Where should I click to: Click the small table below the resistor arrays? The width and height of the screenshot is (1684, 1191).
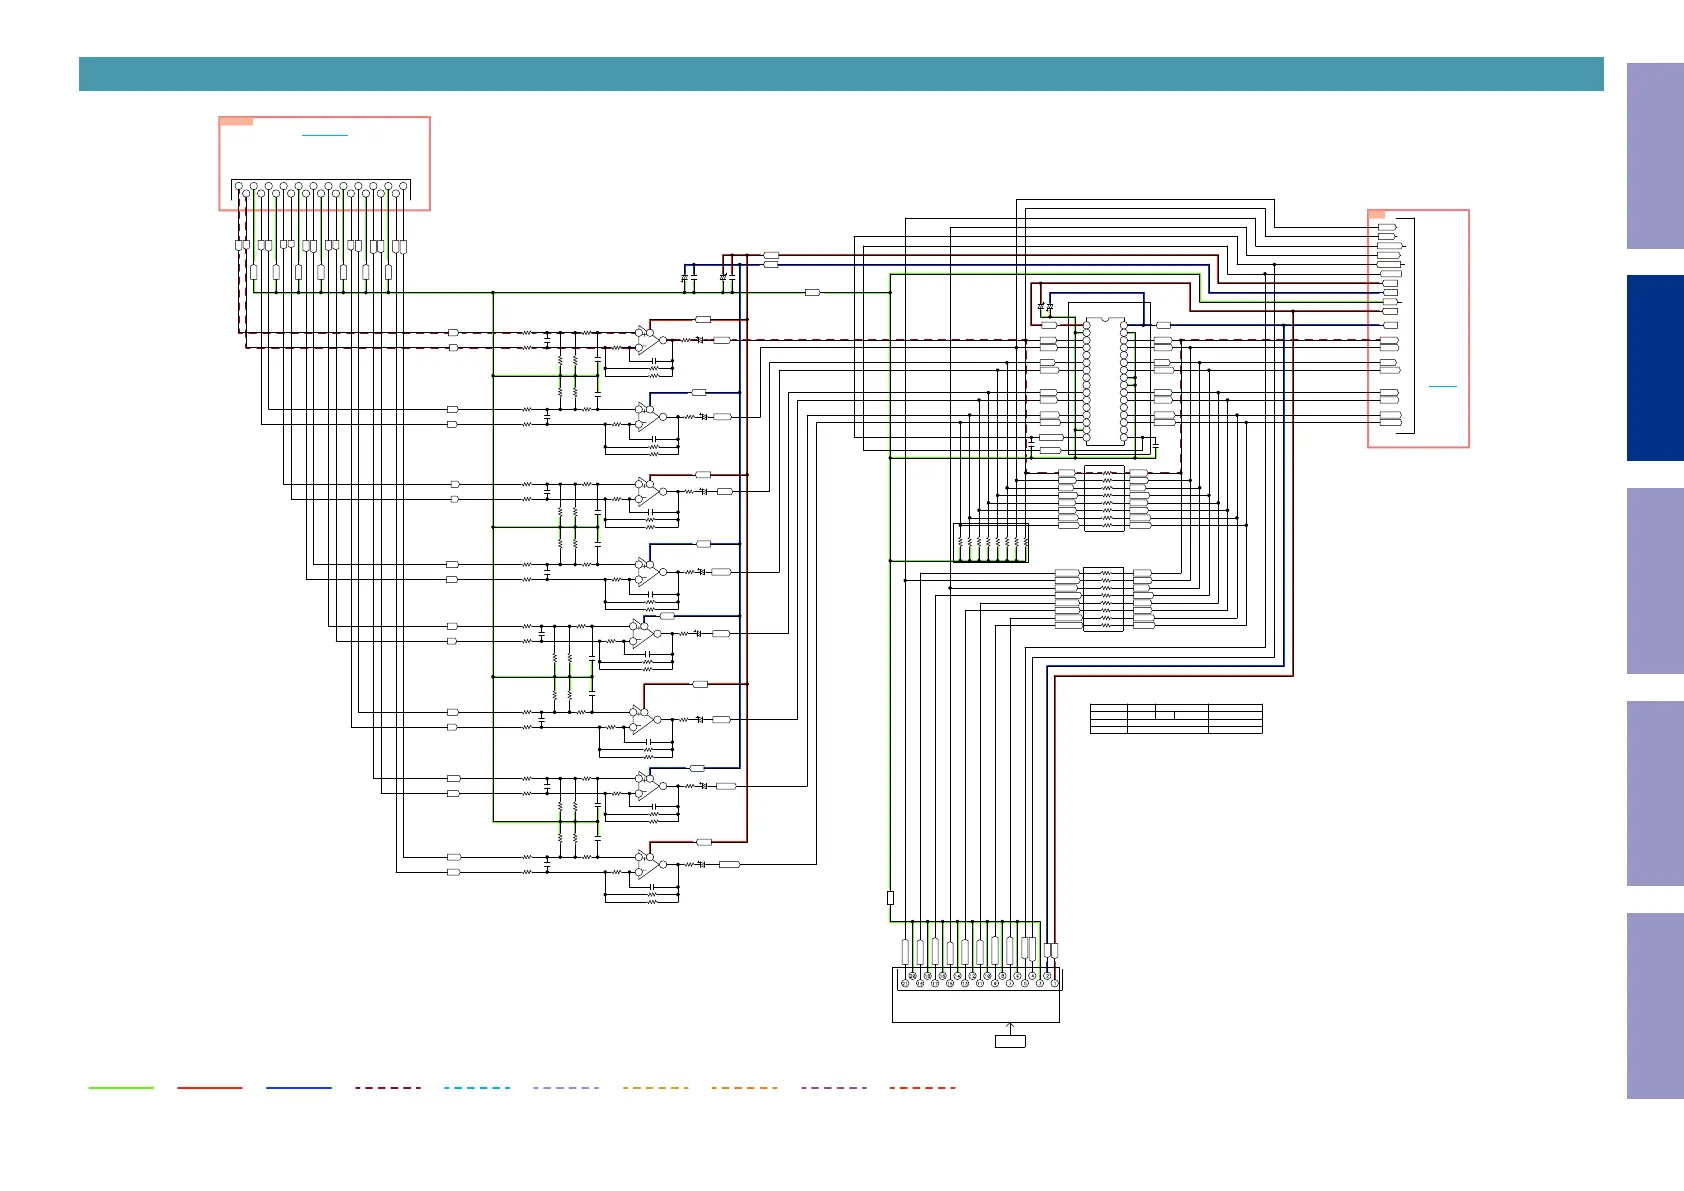click(x=1176, y=719)
